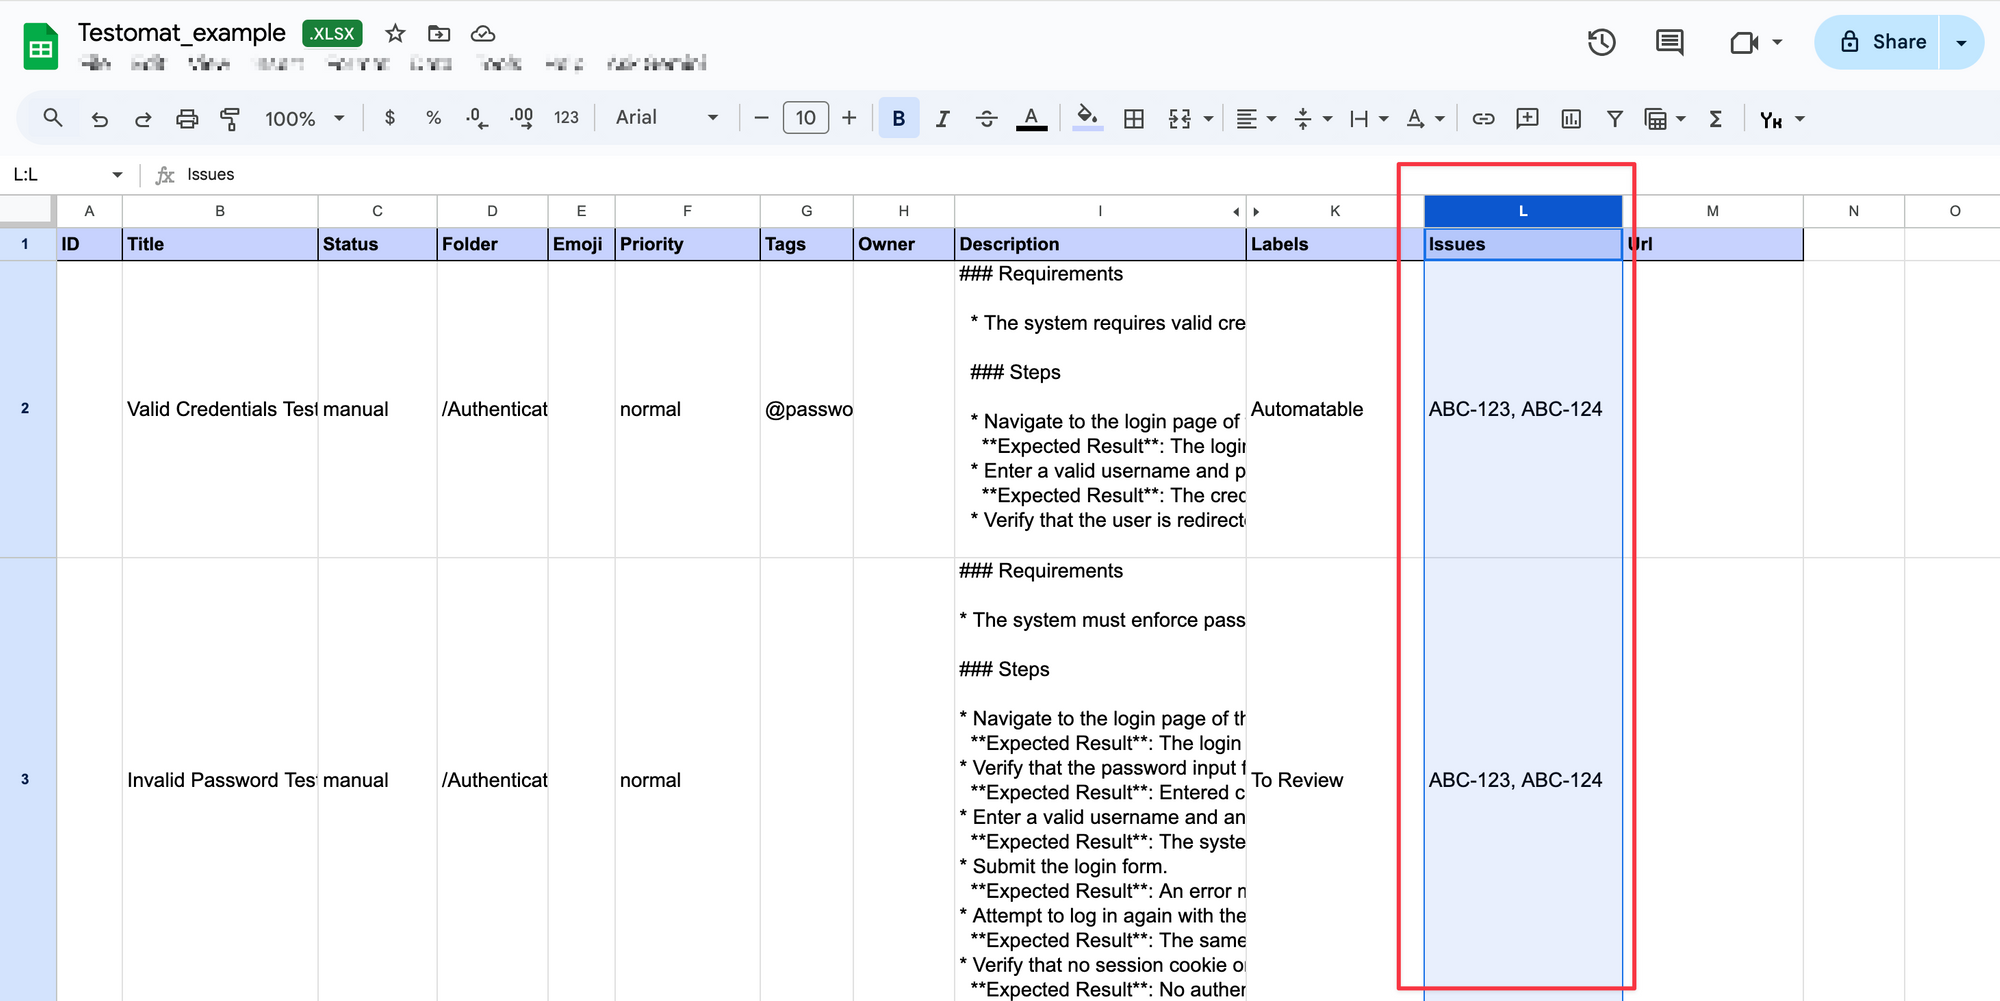Insert a chart
Screen dimensions: 2000x1001
click(x=1570, y=118)
